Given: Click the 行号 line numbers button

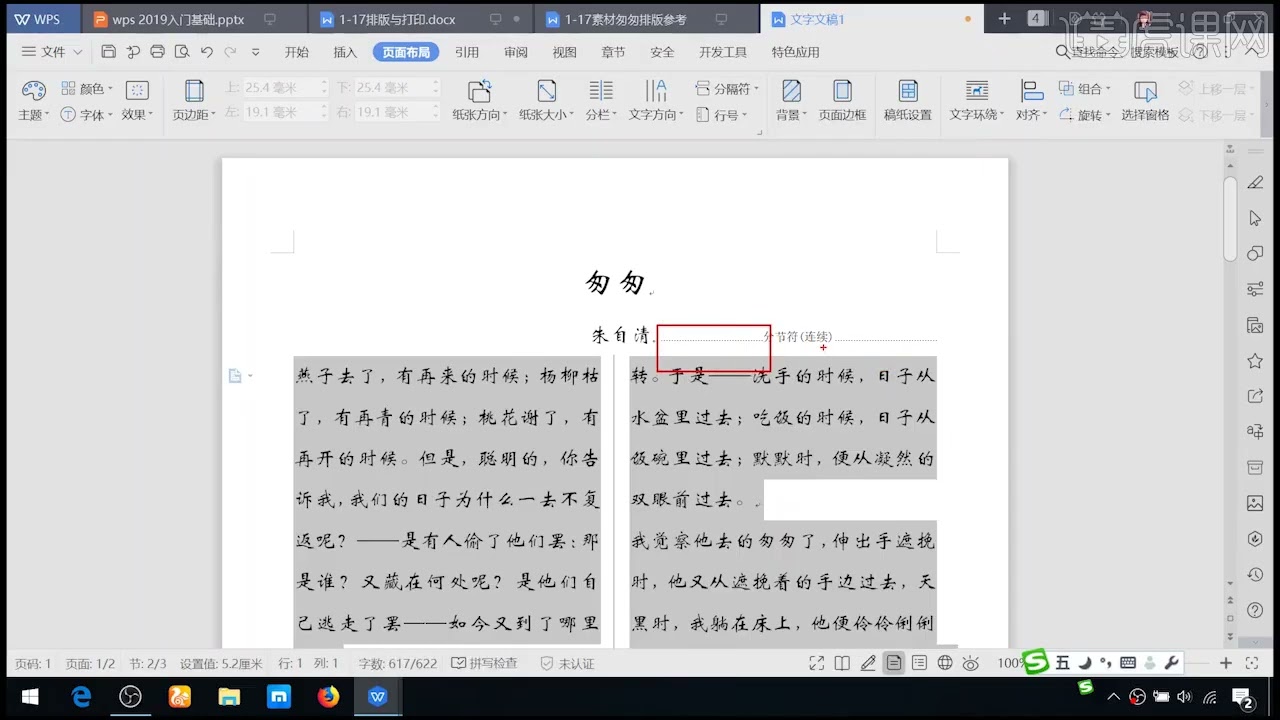Looking at the screenshot, I should click(x=724, y=115).
